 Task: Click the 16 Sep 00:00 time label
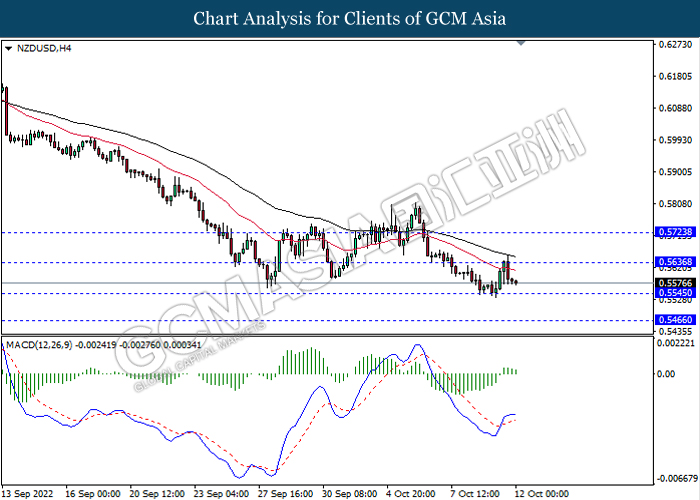[93, 494]
